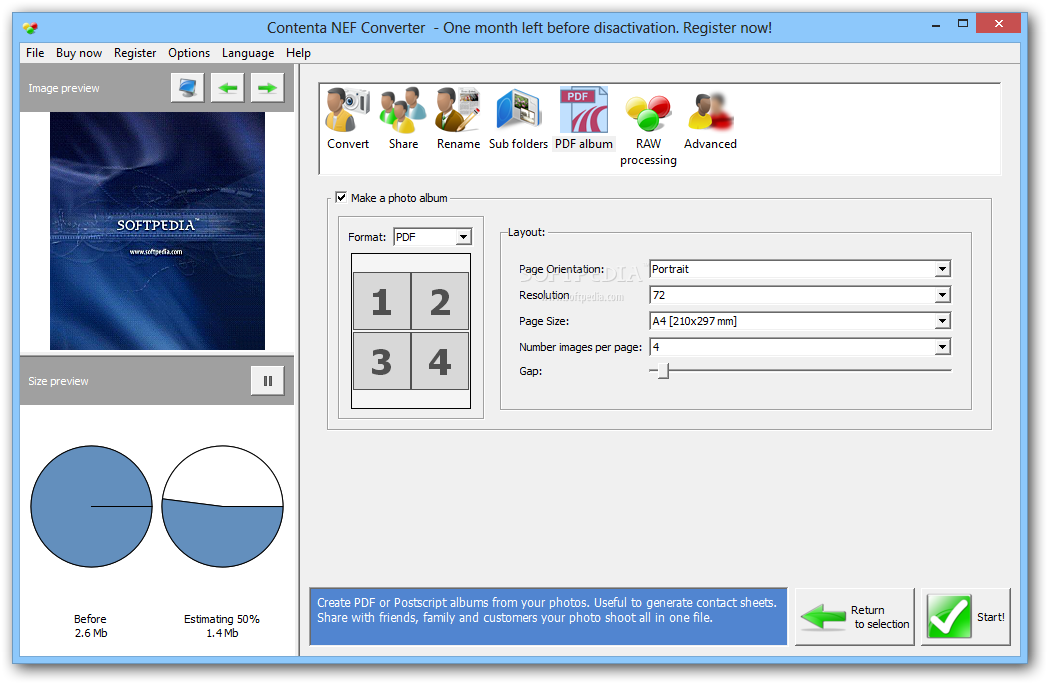
Task: Open the Language menu
Action: pyautogui.click(x=248, y=53)
